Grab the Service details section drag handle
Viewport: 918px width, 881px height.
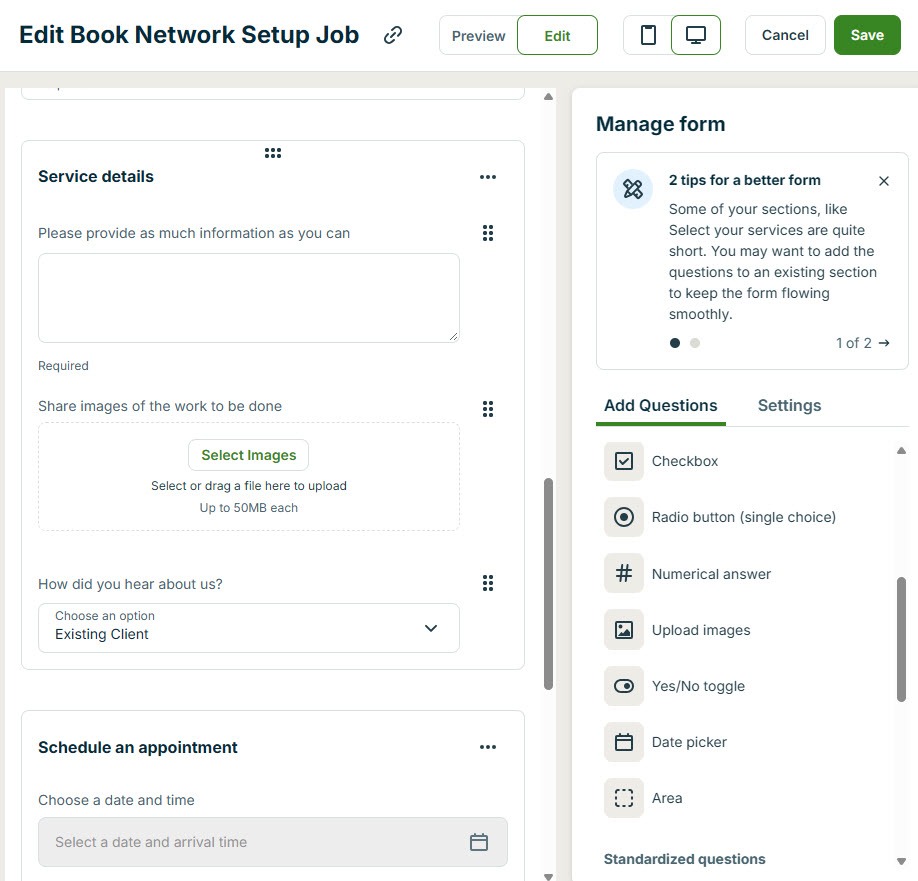pyautogui.click(x=273, y=153)
